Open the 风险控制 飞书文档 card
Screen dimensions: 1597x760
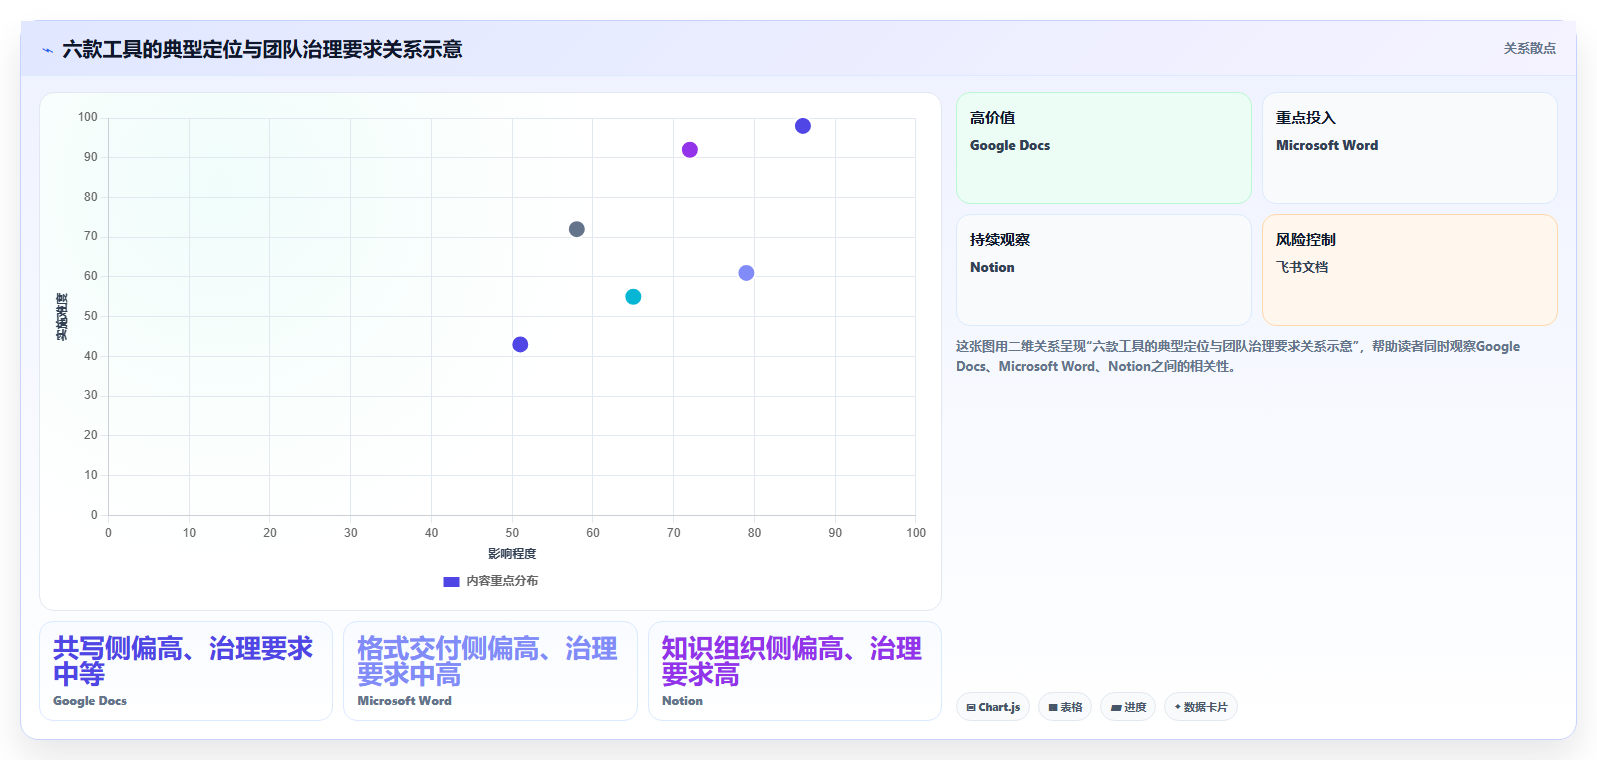(x=1409, y=270)
